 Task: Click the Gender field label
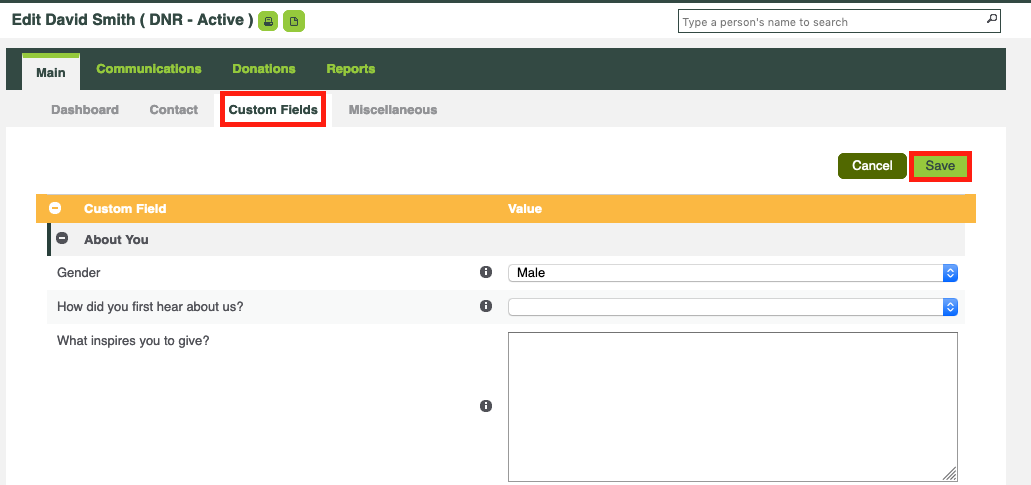click(x=78, y=272)
